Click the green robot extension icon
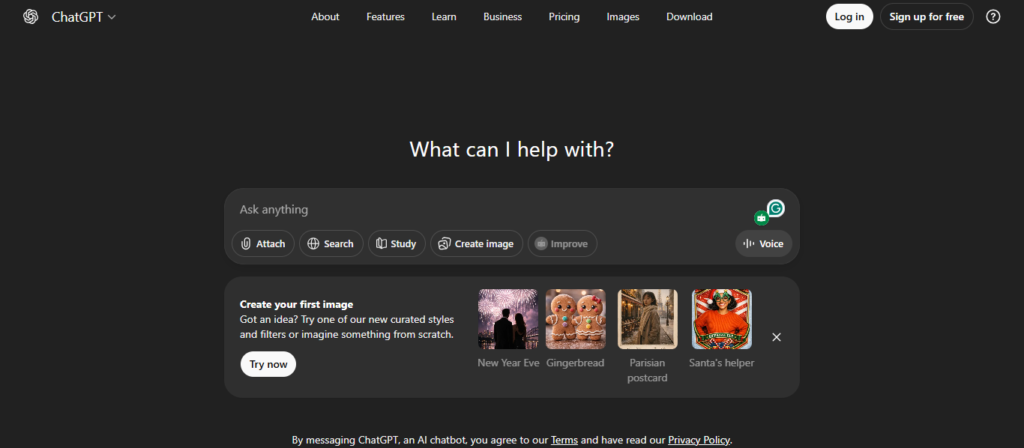The height and width of the screenshot is (448, 1024). [x=761, y=217]
